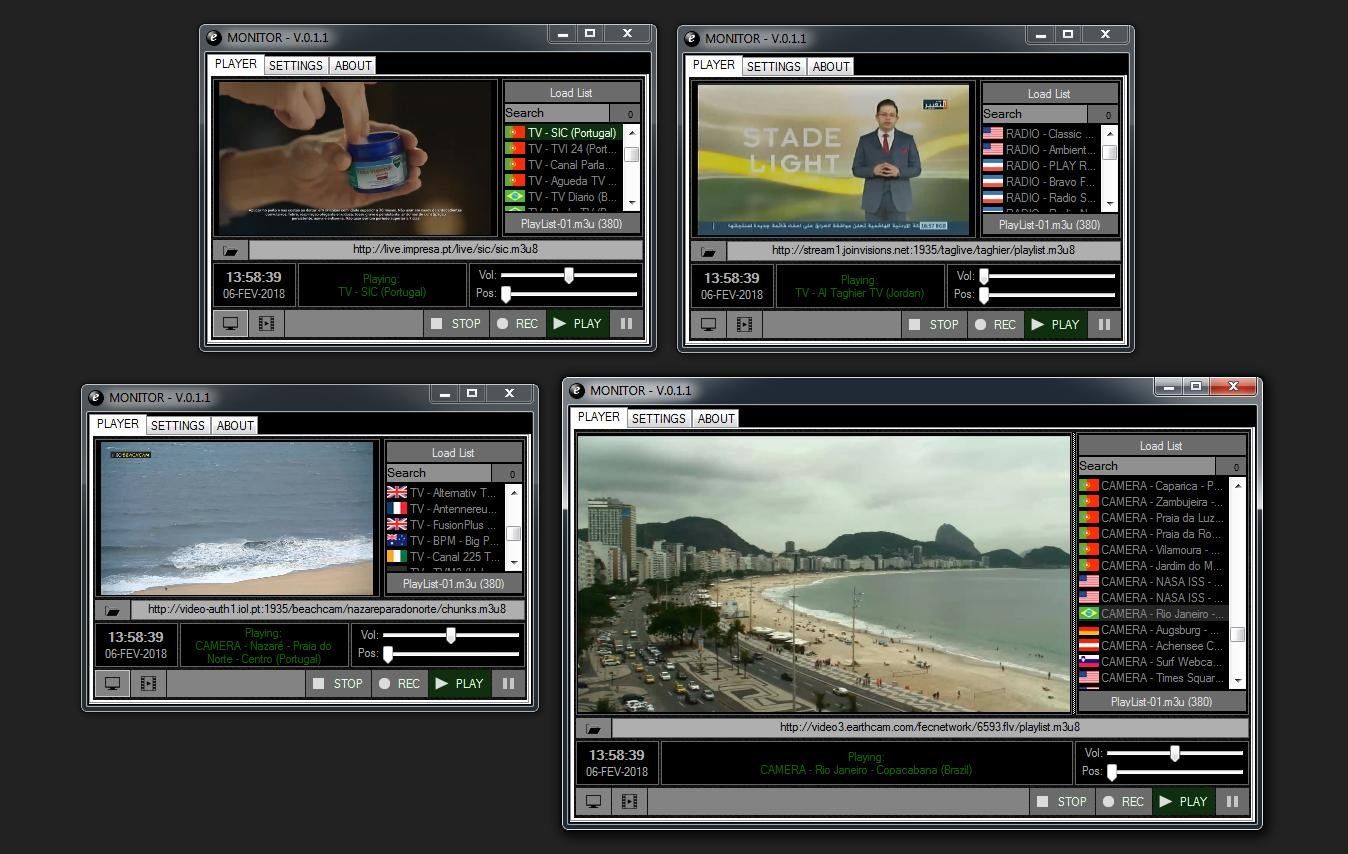Open fullscreen view in the Copacabana player

593,800
